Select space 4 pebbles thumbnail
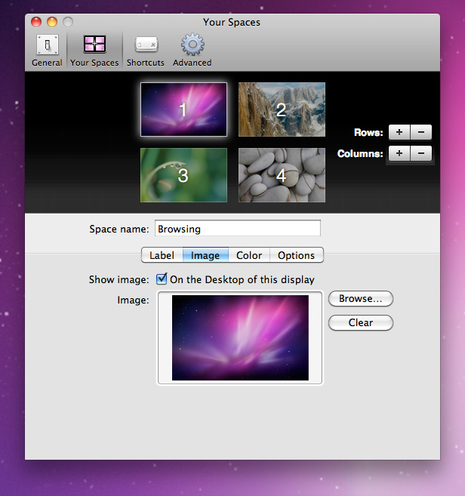Screen dimensions: 465x496 click(282, 175)
